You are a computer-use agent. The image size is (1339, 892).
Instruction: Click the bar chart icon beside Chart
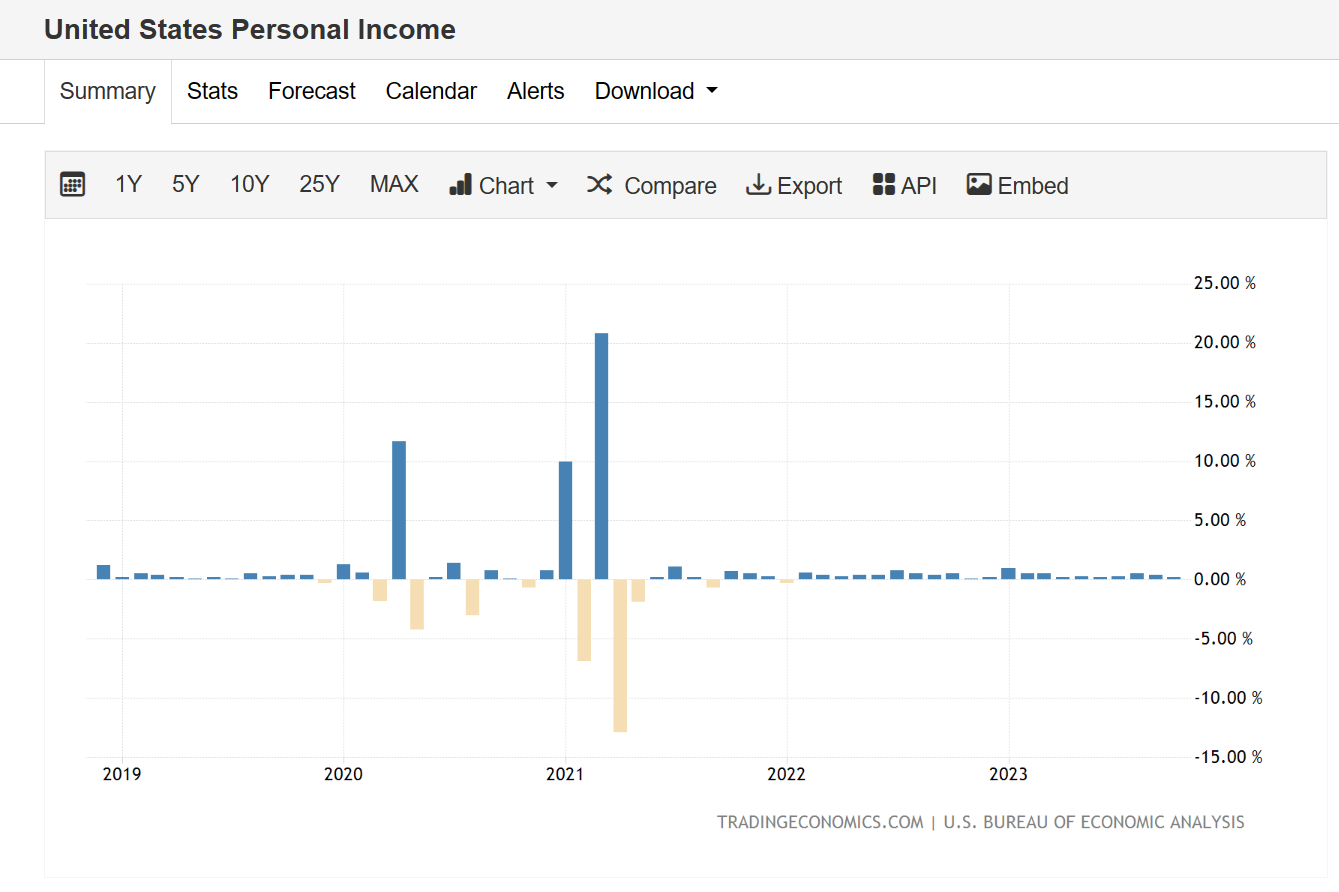(x=459, y=184)
